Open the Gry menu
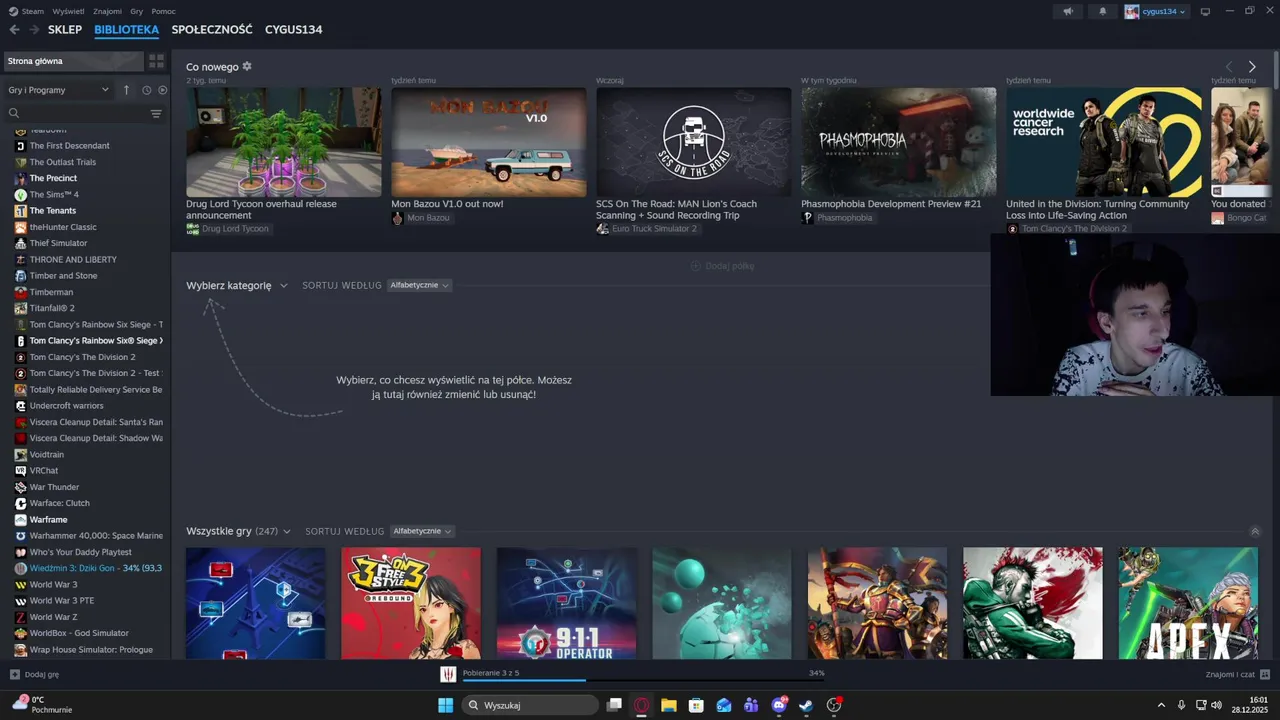 tap(137, 11)
